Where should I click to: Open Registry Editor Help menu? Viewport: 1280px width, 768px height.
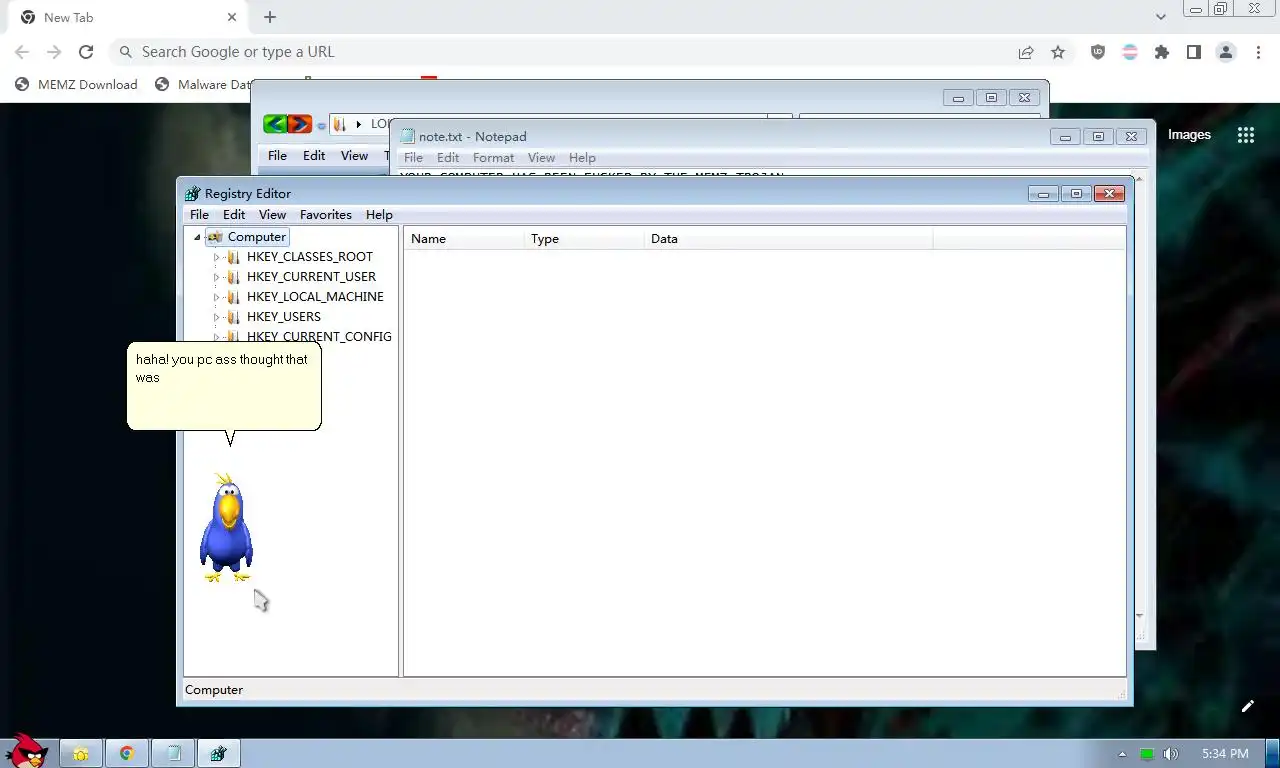(x=379, y=215)
